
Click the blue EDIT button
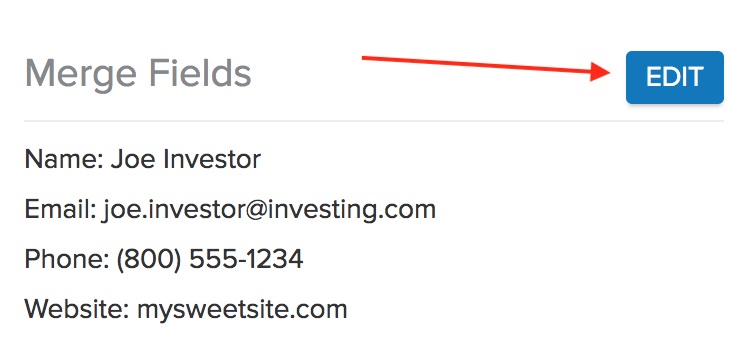tap(675, 77)
